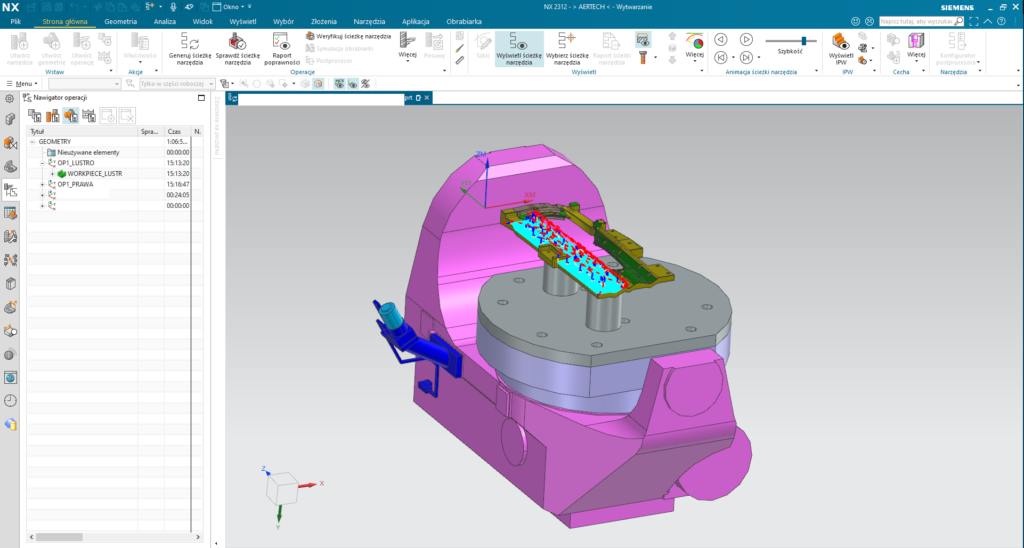Switch to the Obrabiarka ribbon tab
1024x548 pixels.
pos(464,22)
